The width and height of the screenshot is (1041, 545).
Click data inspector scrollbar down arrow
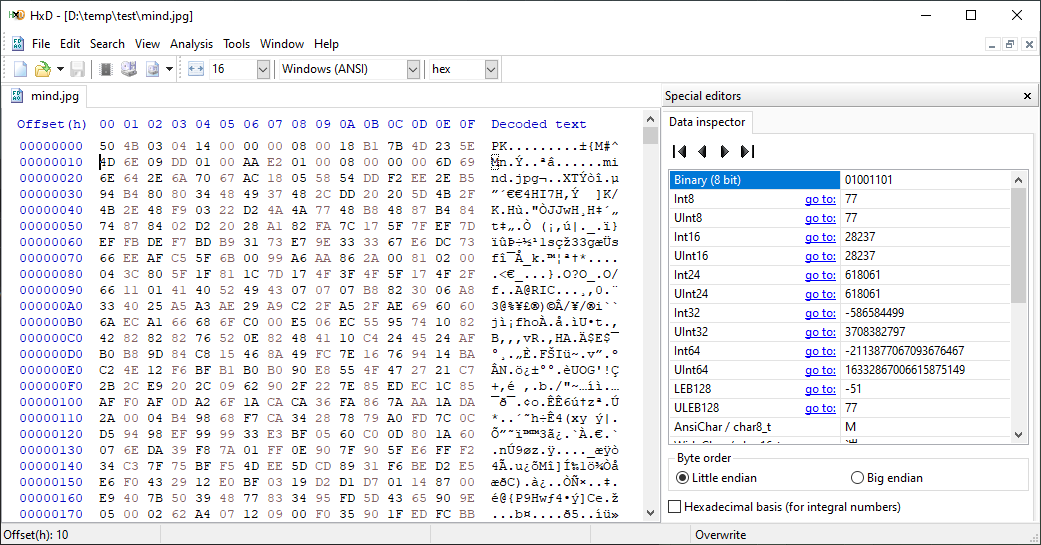coord(1018,435)
